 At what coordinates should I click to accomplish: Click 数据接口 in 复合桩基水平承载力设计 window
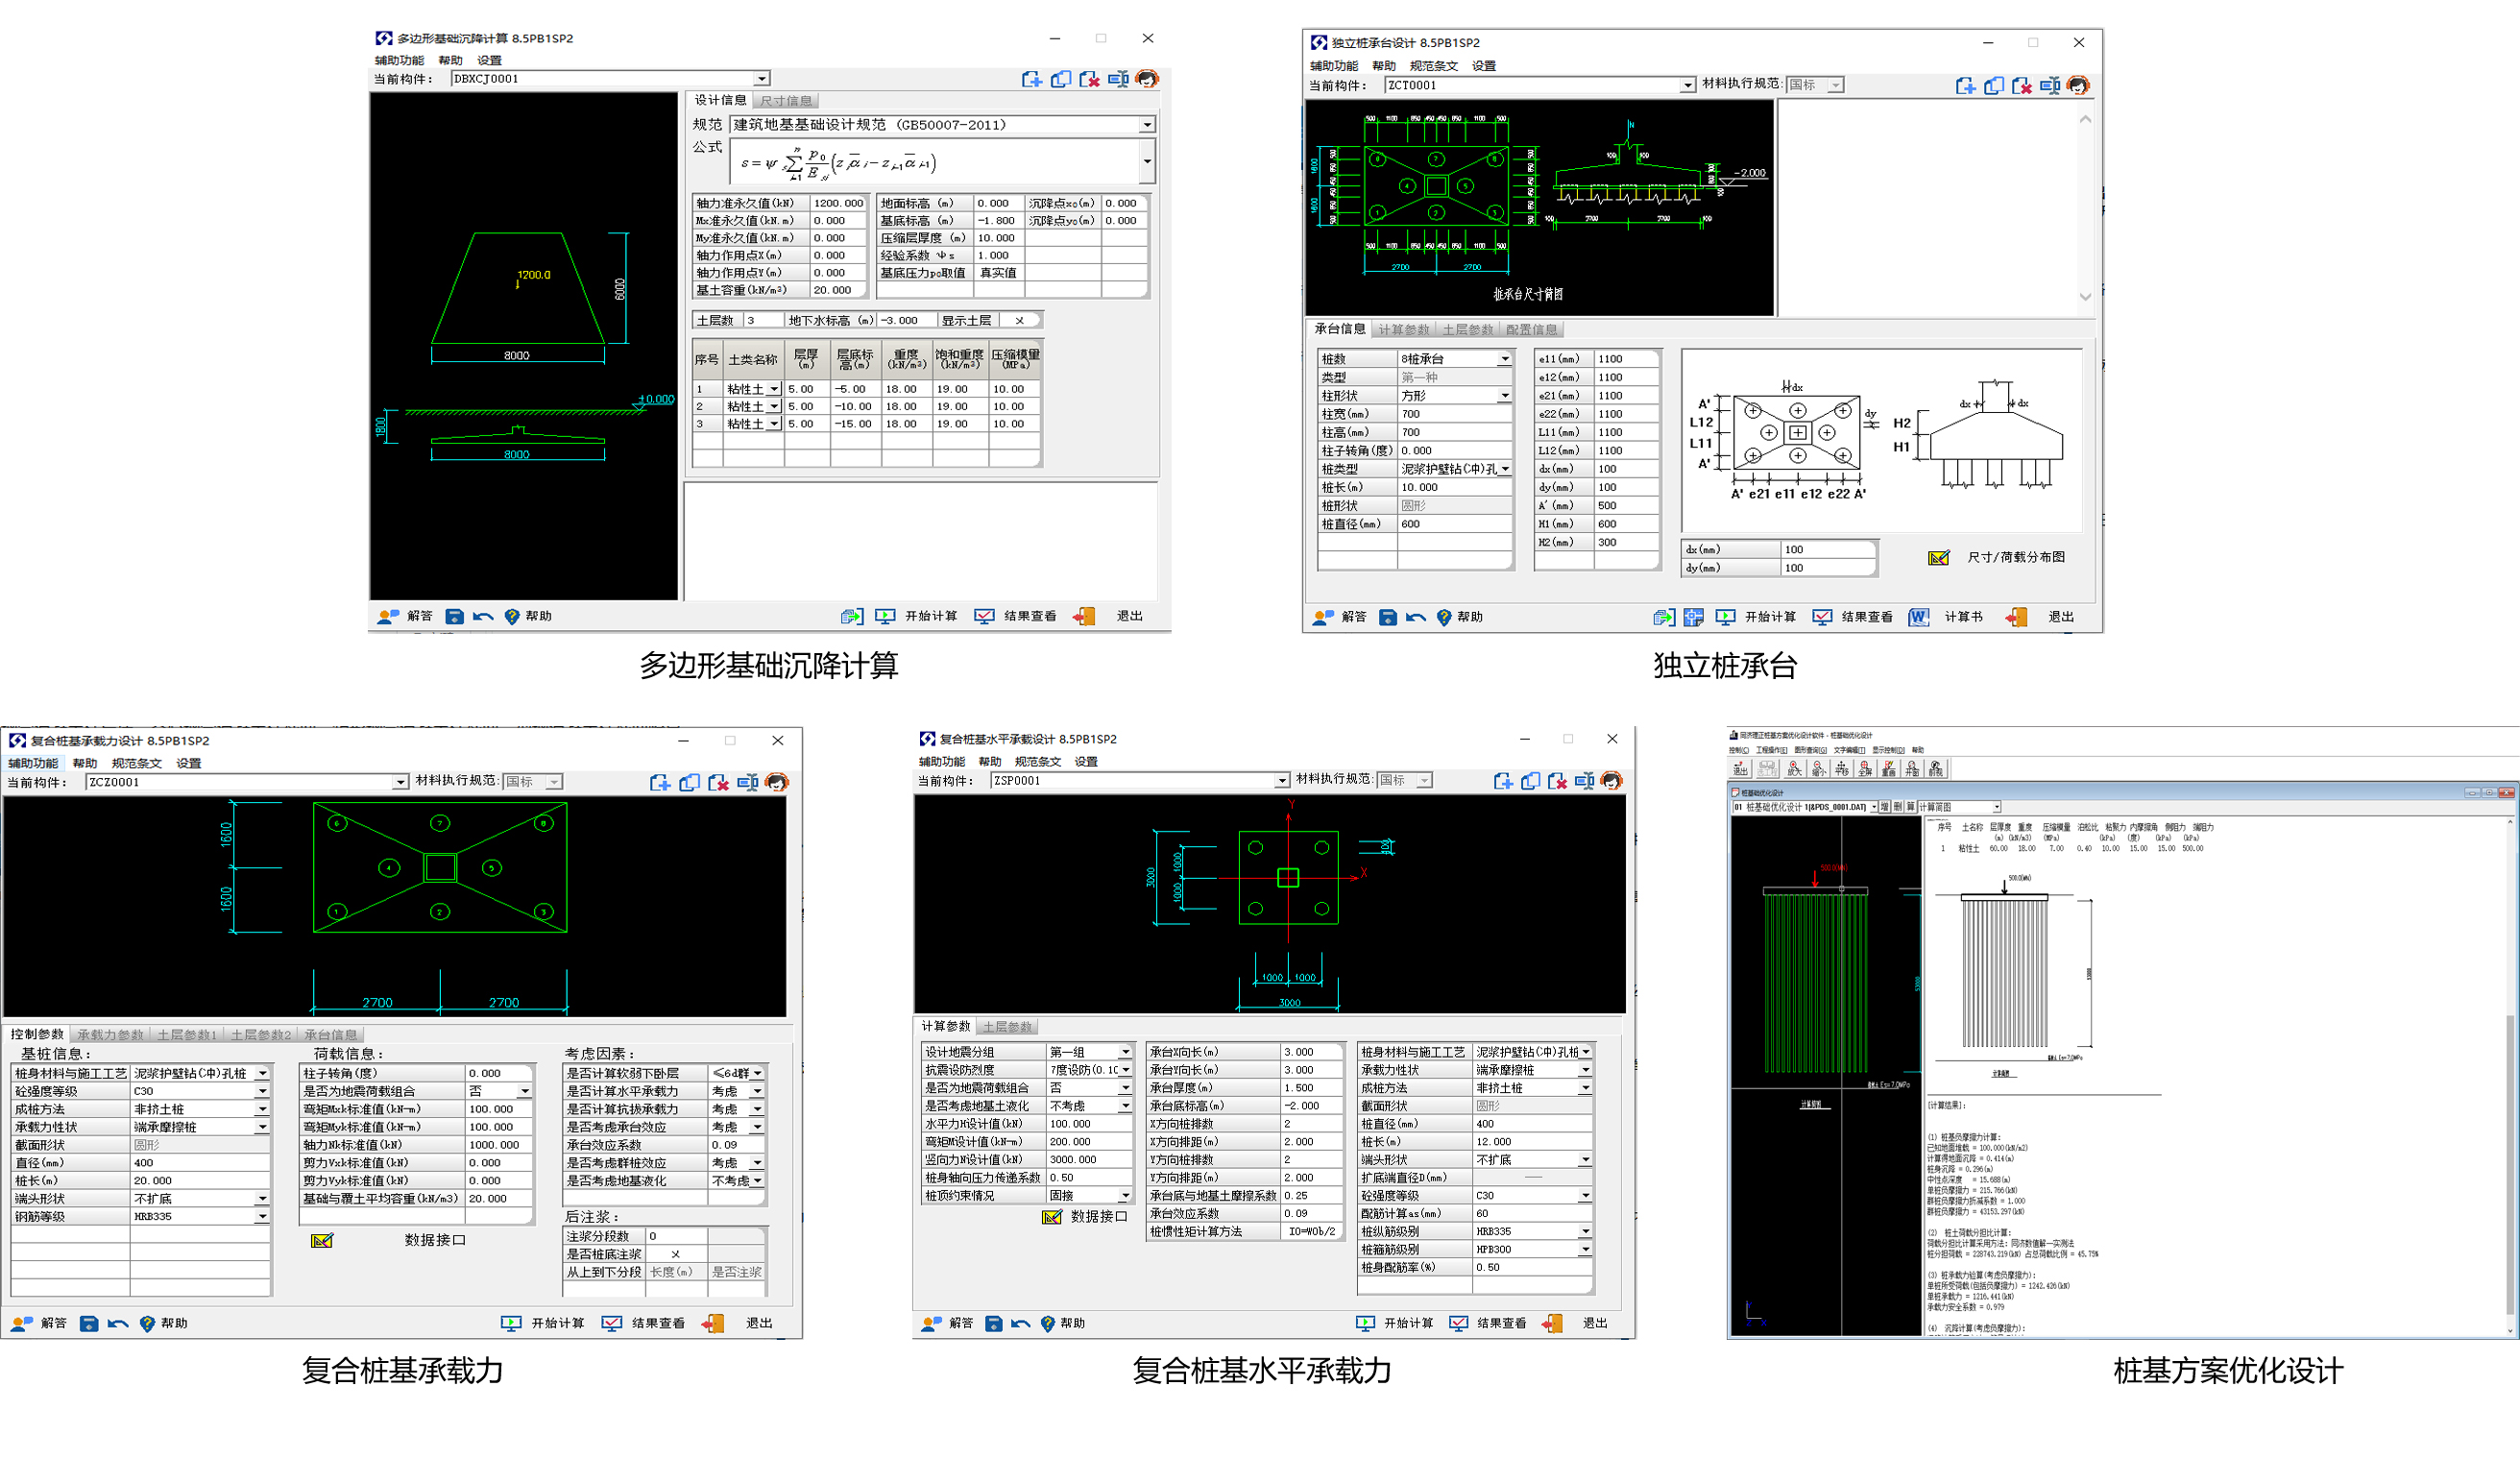click(x=1098, y=1217)
